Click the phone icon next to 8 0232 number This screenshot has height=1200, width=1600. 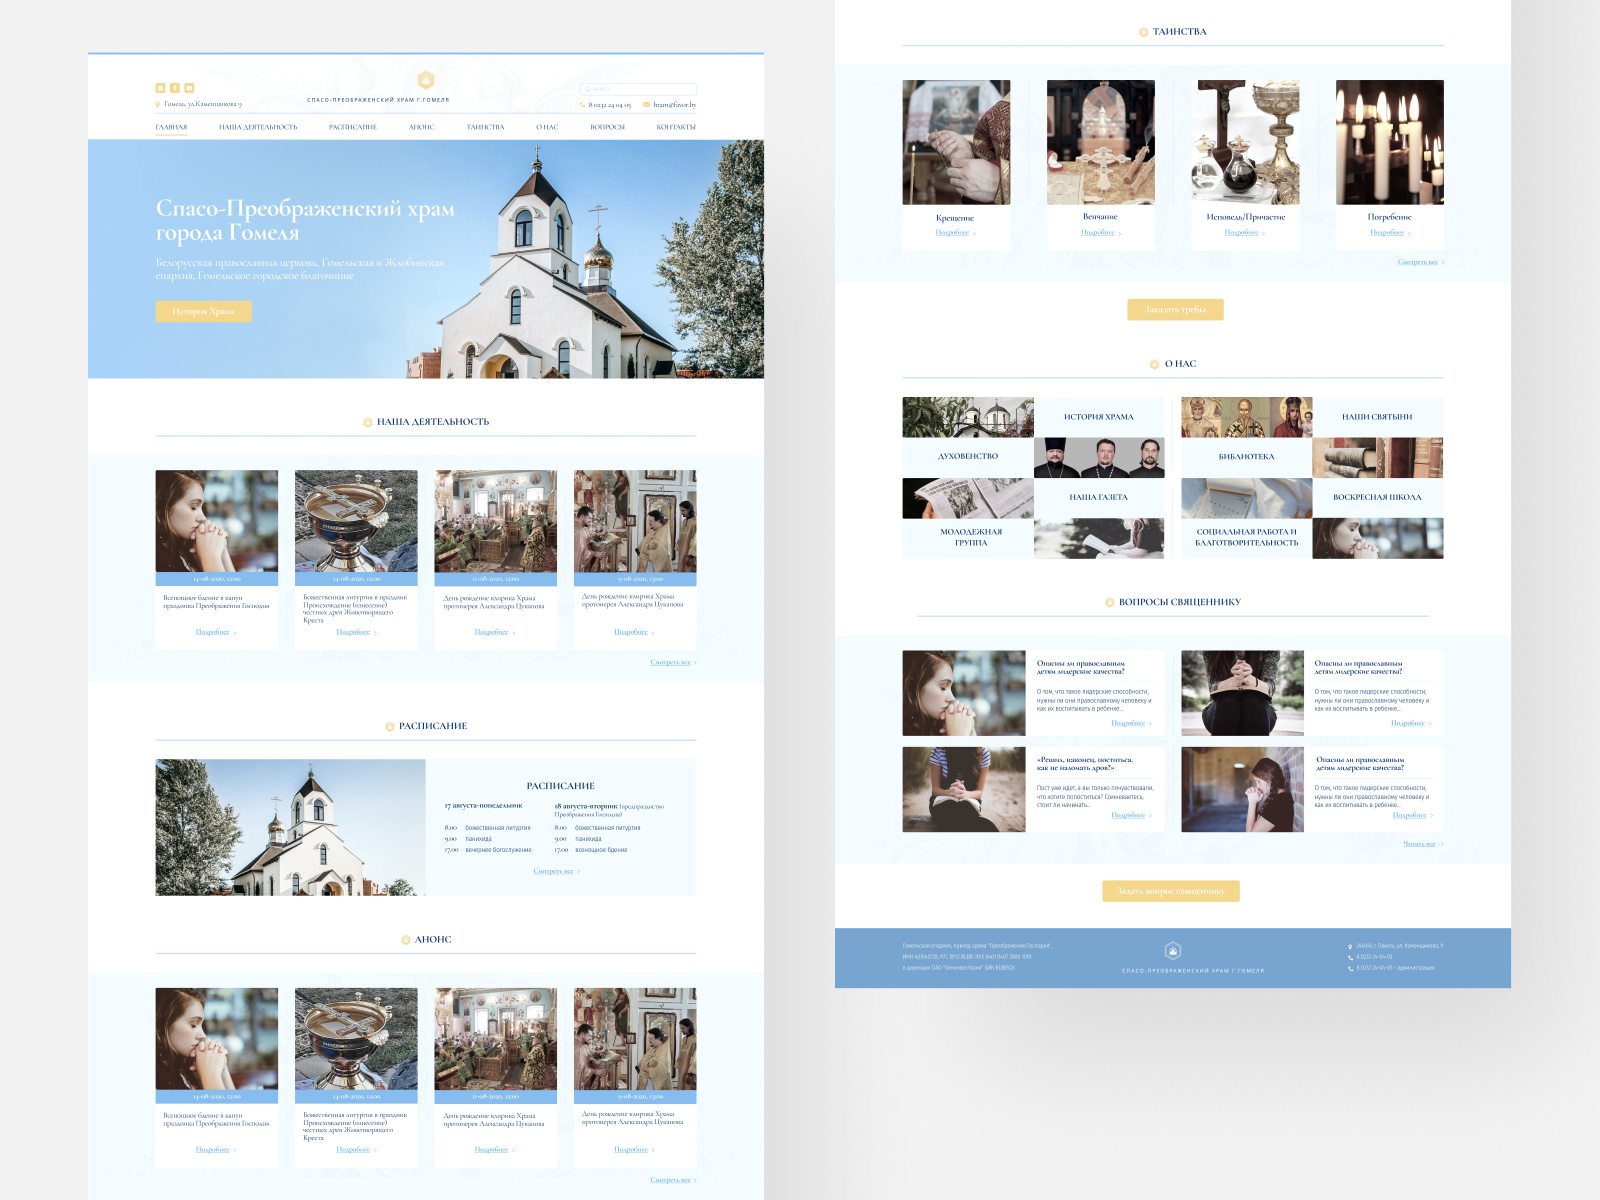tap(582, 103)
